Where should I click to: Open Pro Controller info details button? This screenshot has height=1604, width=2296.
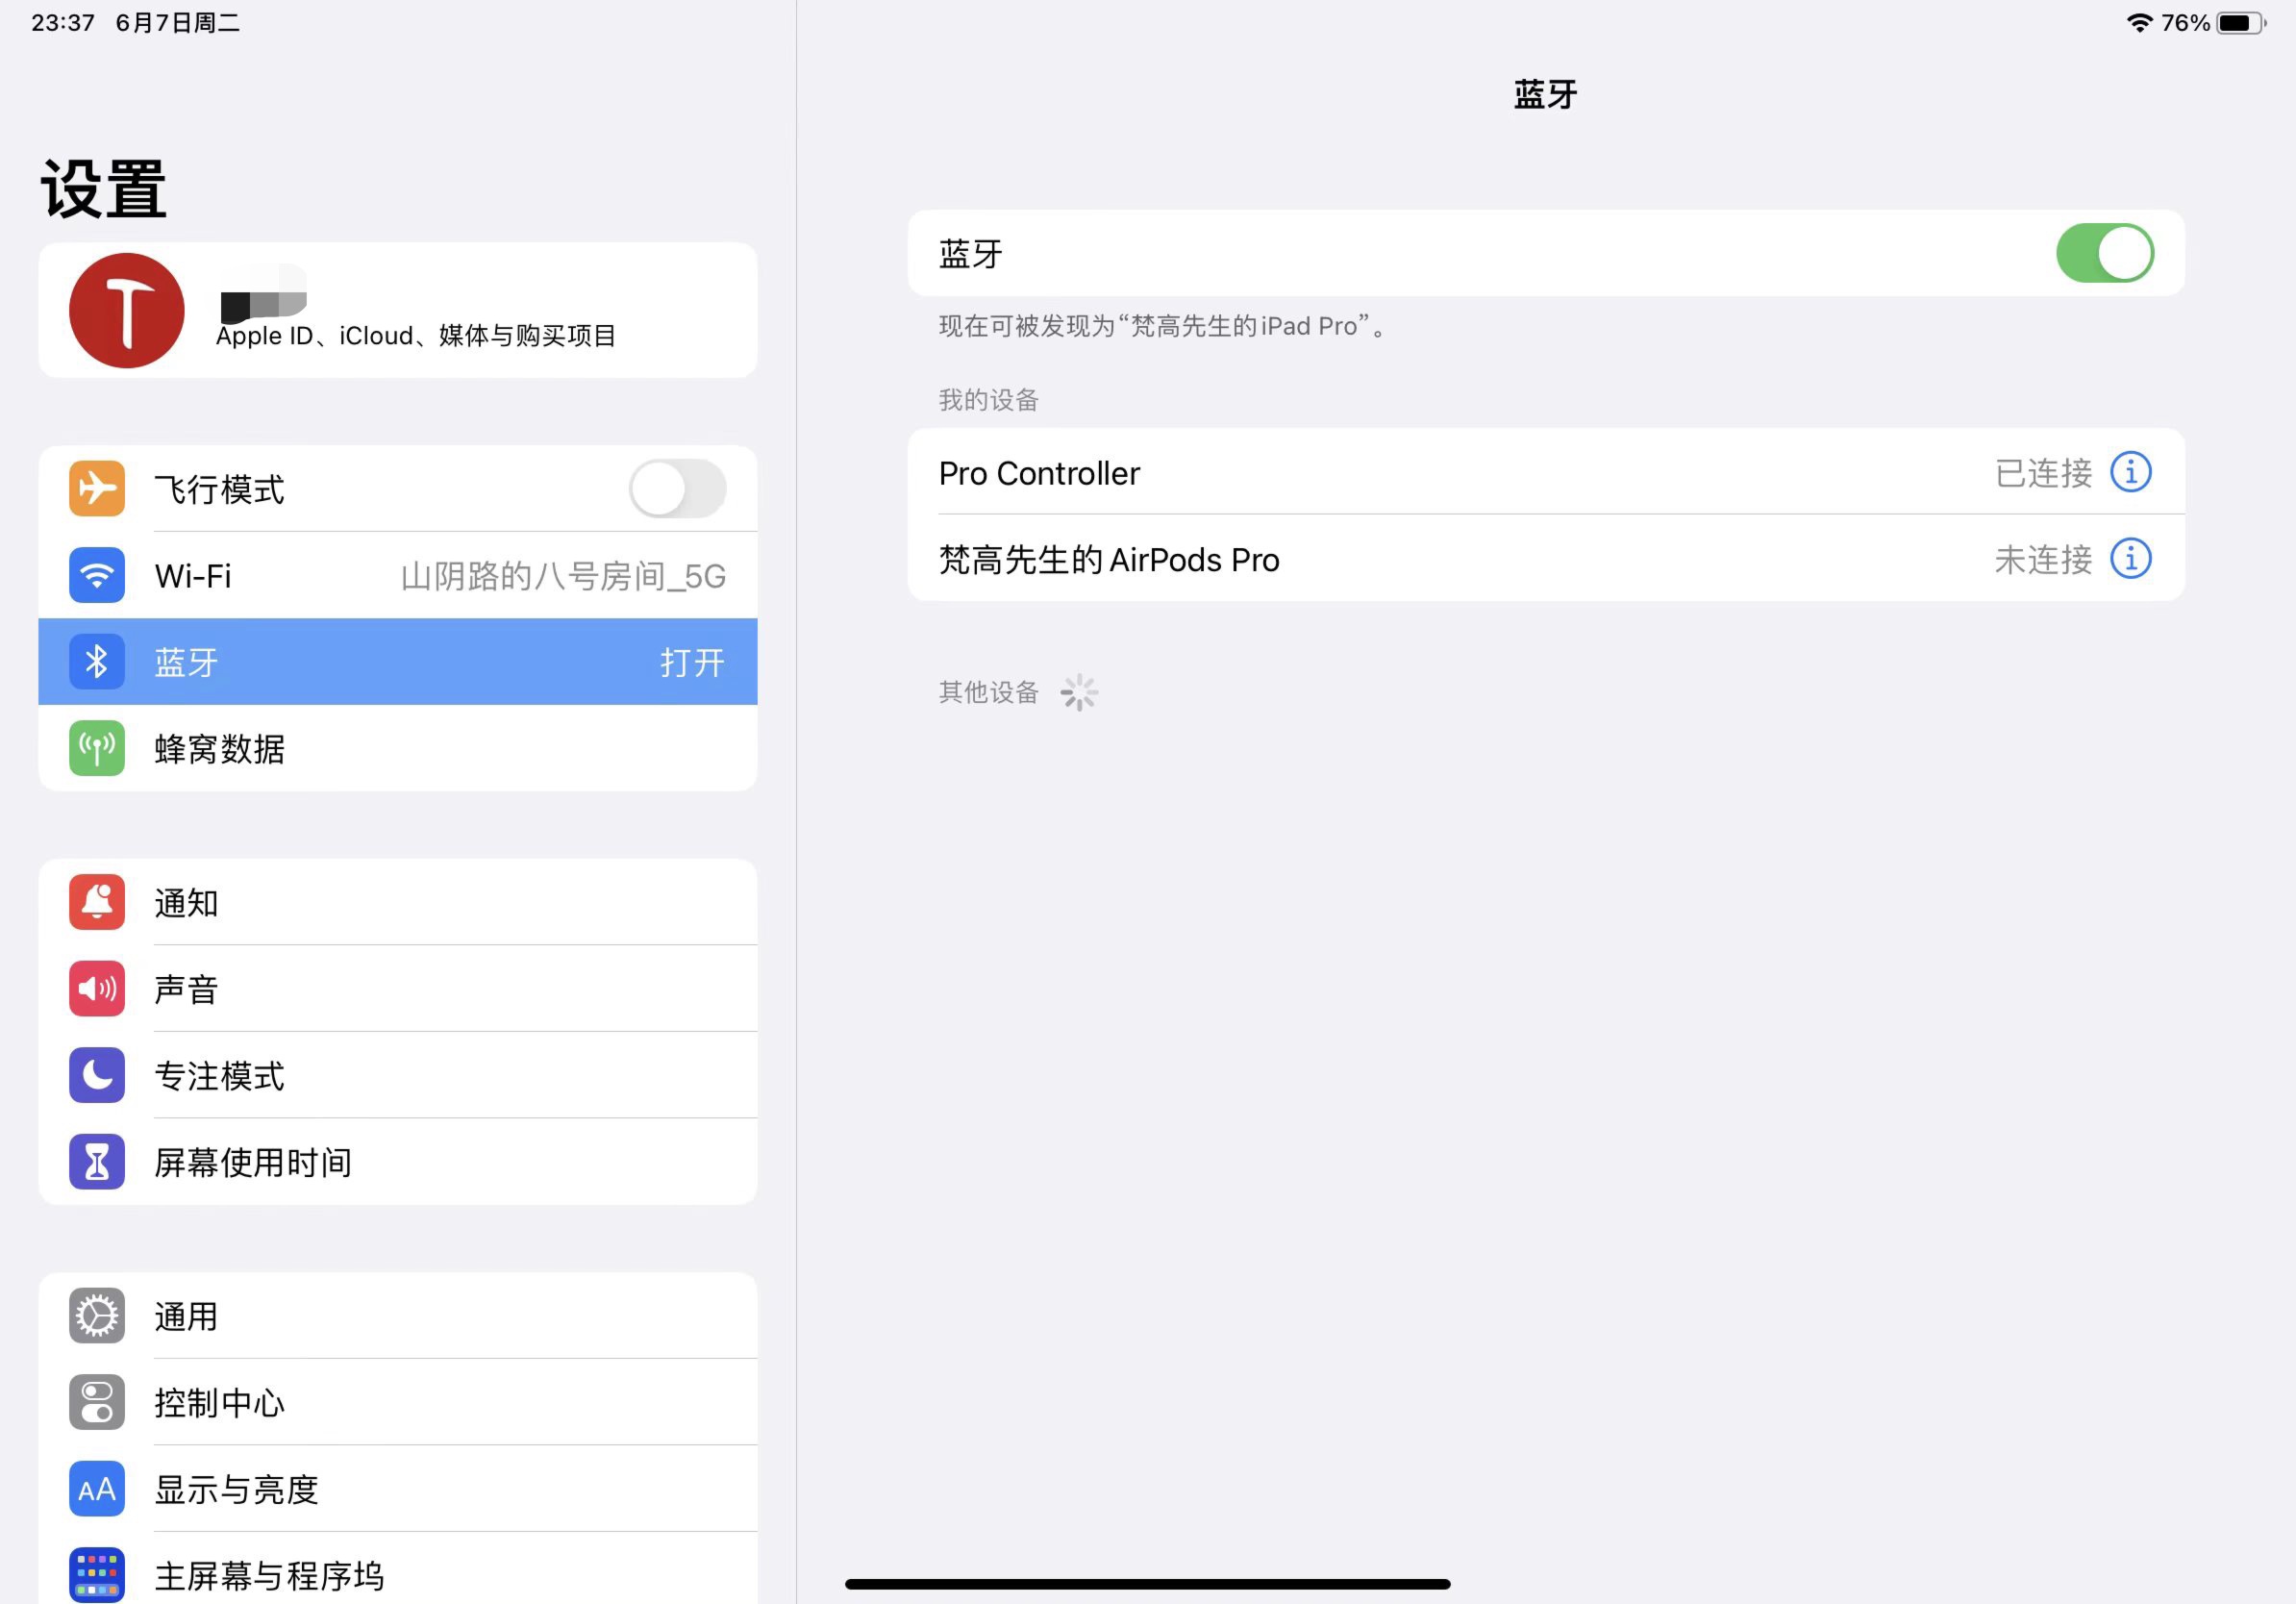point(2130,472)
